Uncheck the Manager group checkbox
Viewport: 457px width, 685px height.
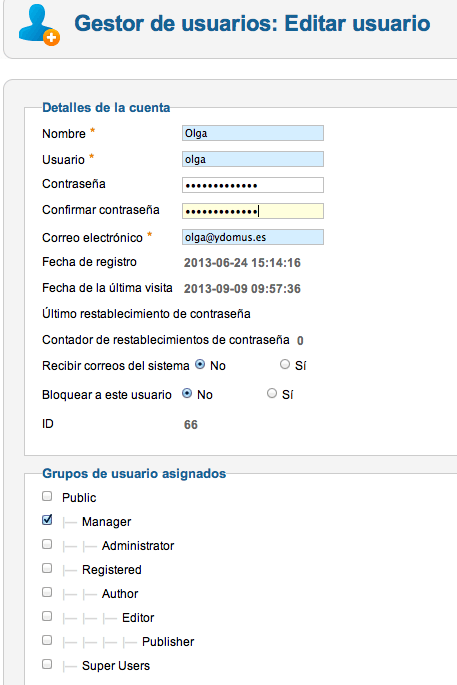pyautogui.click(x=47, y=520)
